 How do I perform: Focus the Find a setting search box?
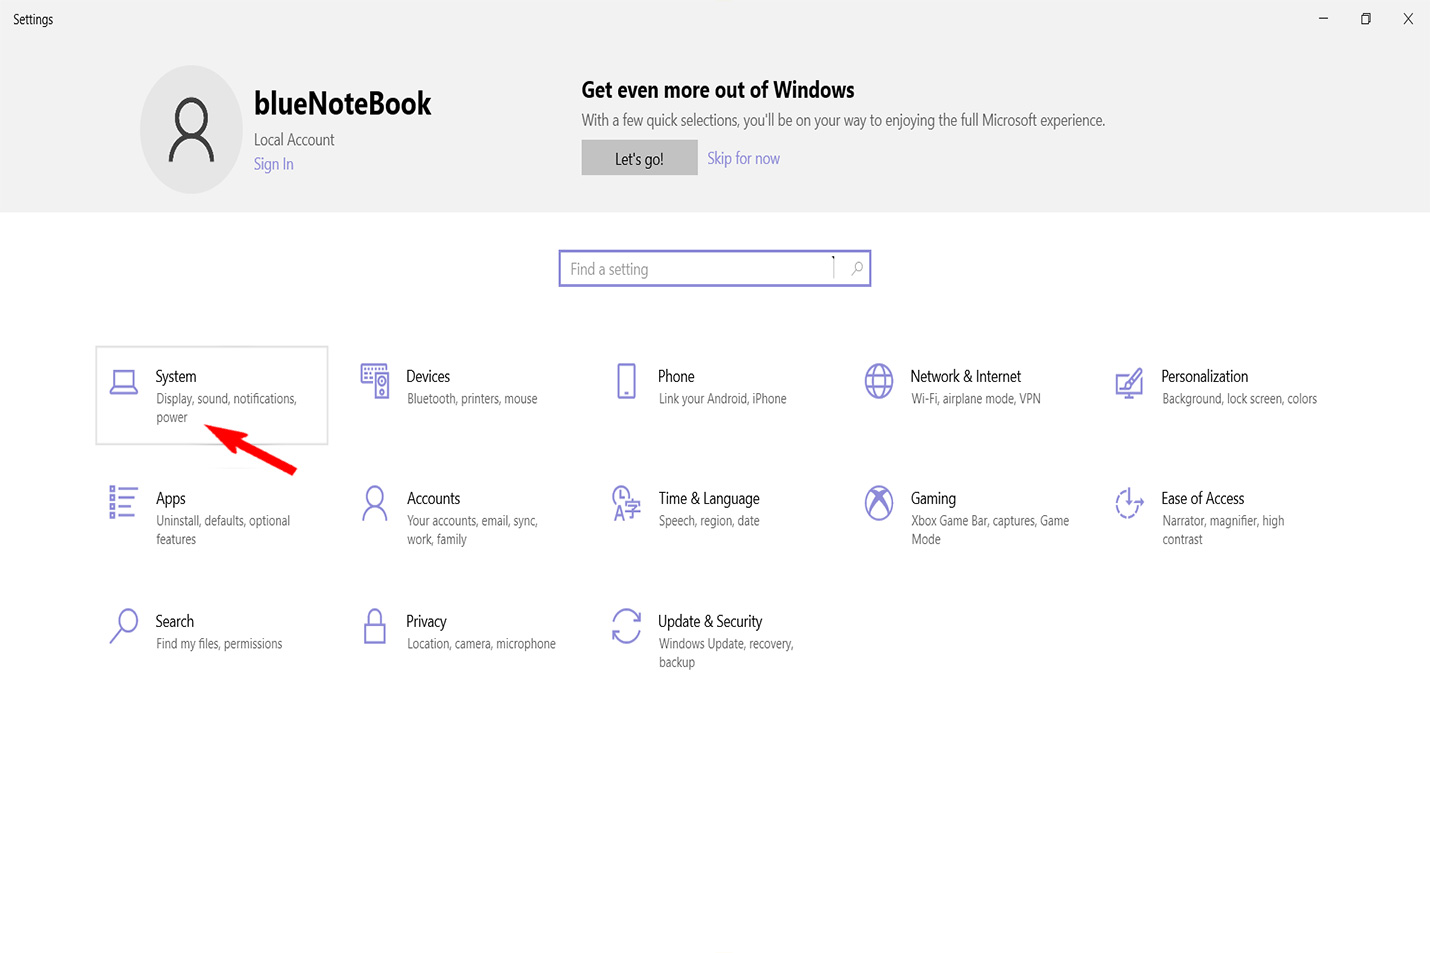pos(714,268)
